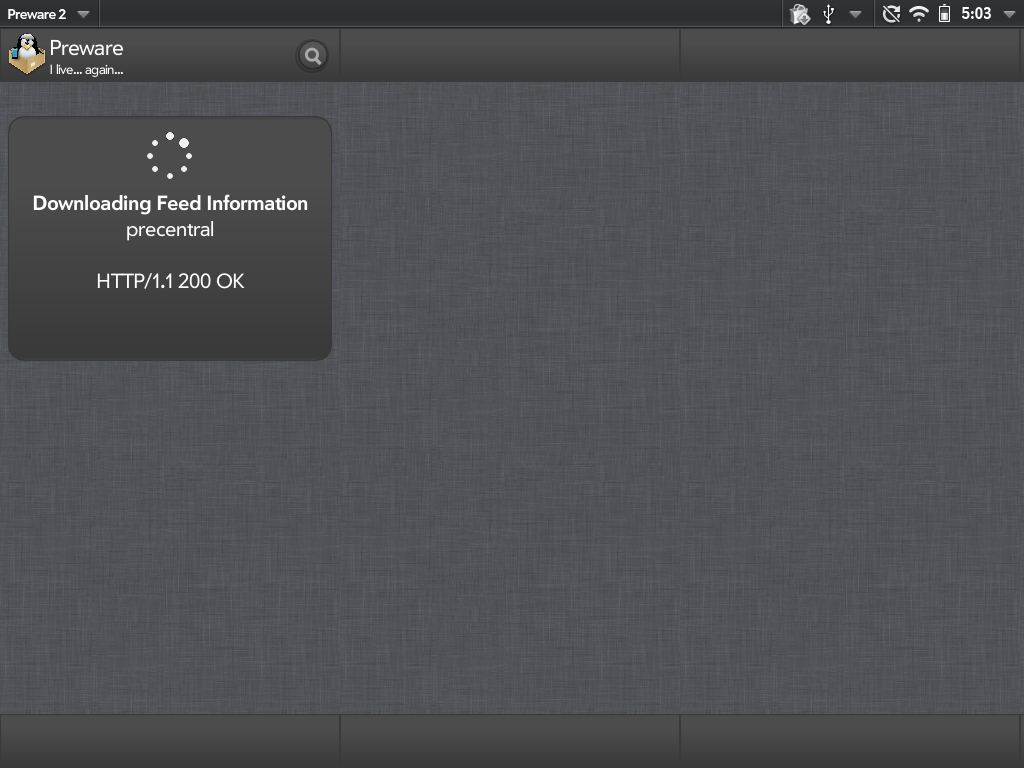The height and width of the screenshot is (768, 1024).
Task: Click the package install notification icon
Action: pos(799,14)
